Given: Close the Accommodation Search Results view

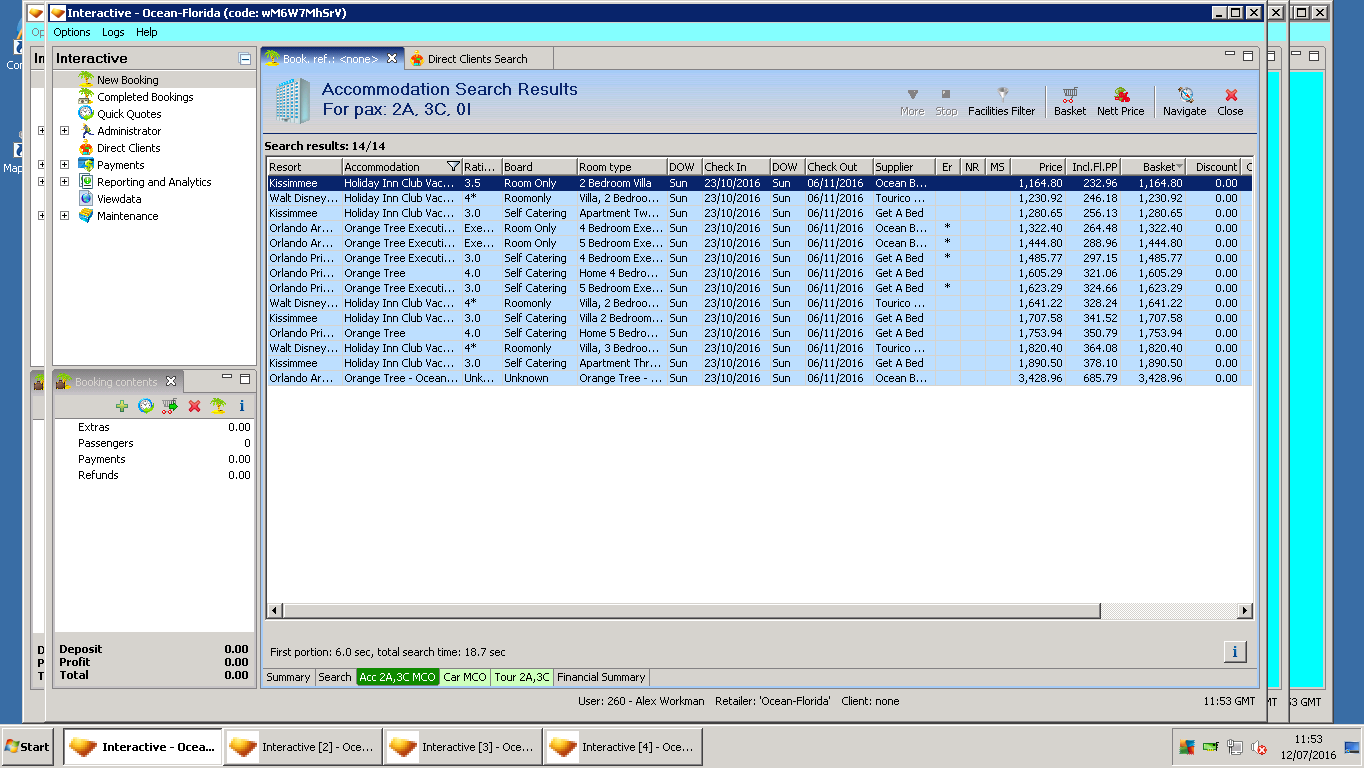Looking at the screenshot, I should (x=1230, y=101).
